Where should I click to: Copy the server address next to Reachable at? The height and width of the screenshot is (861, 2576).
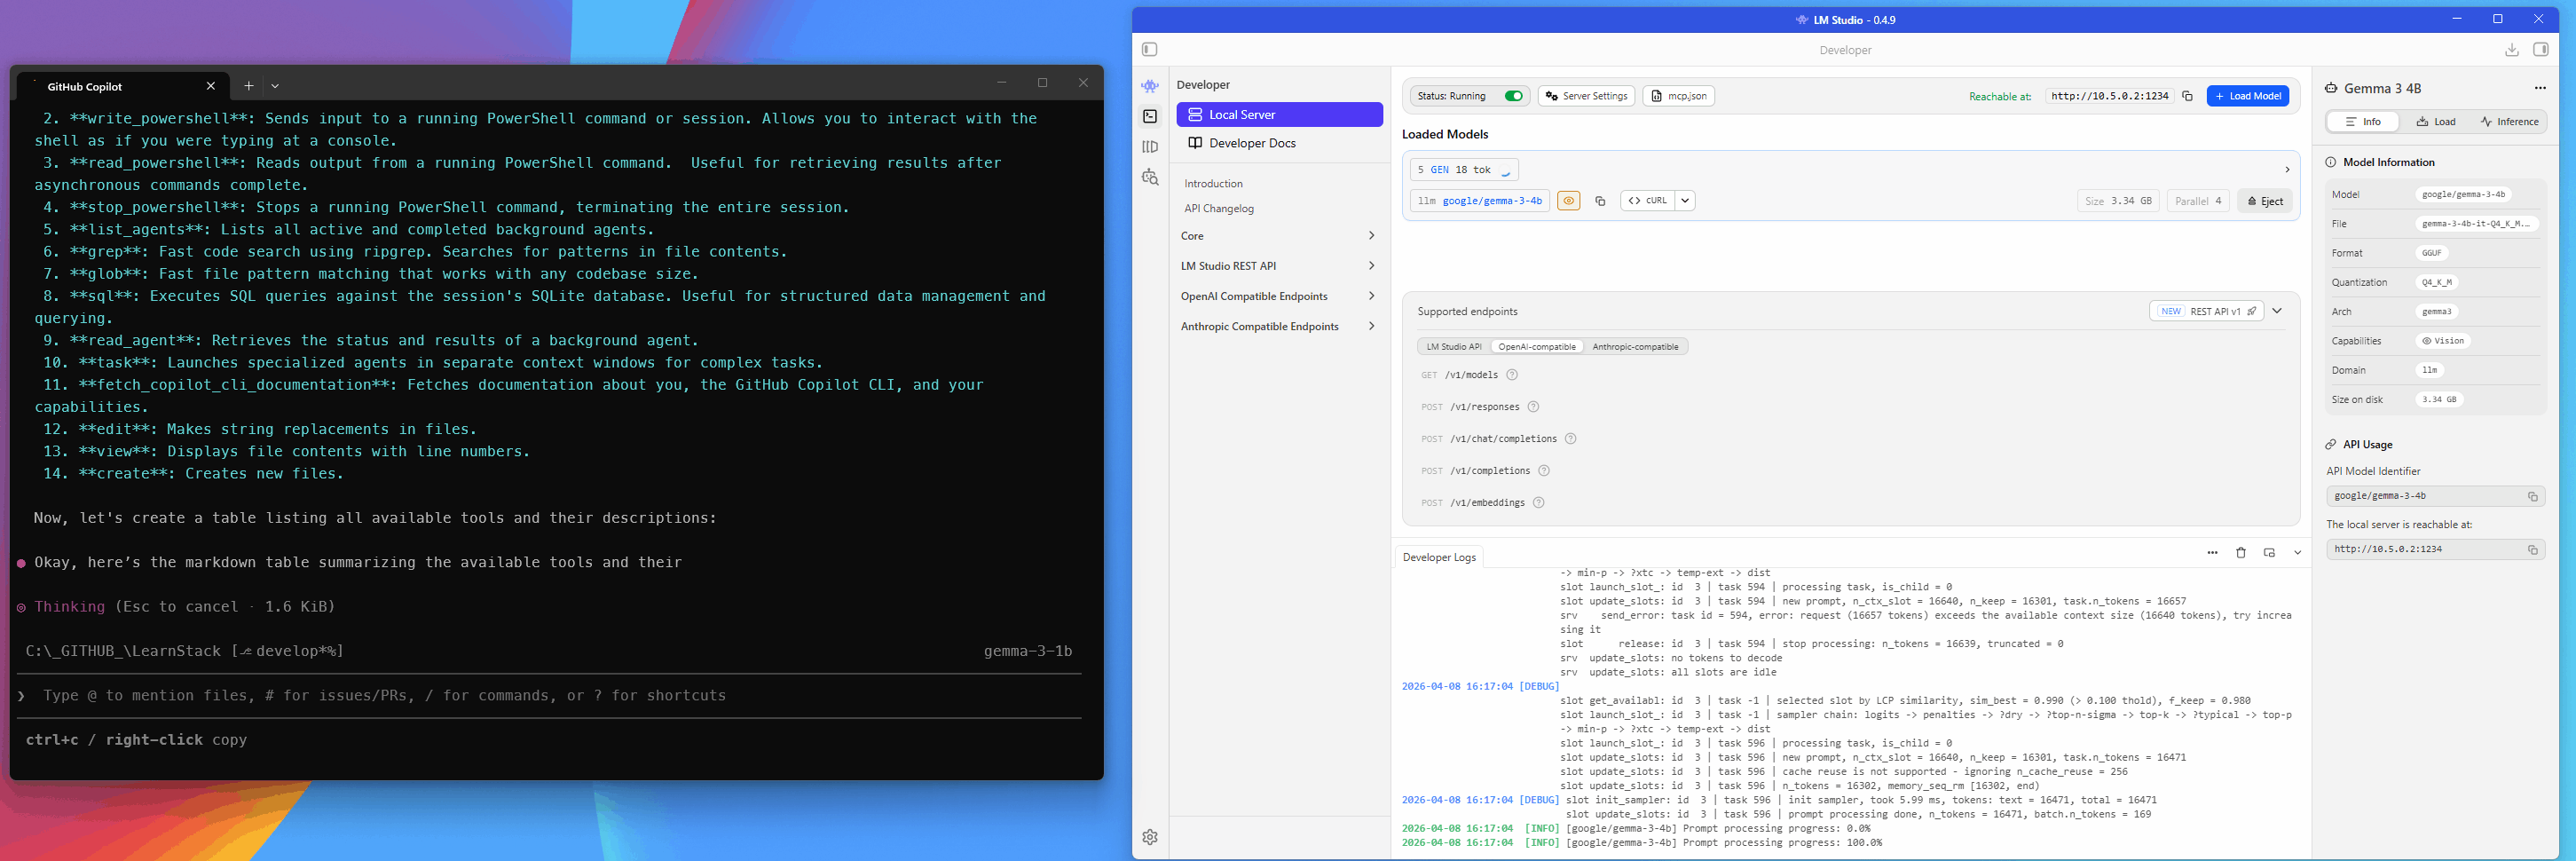[2187, 97]
